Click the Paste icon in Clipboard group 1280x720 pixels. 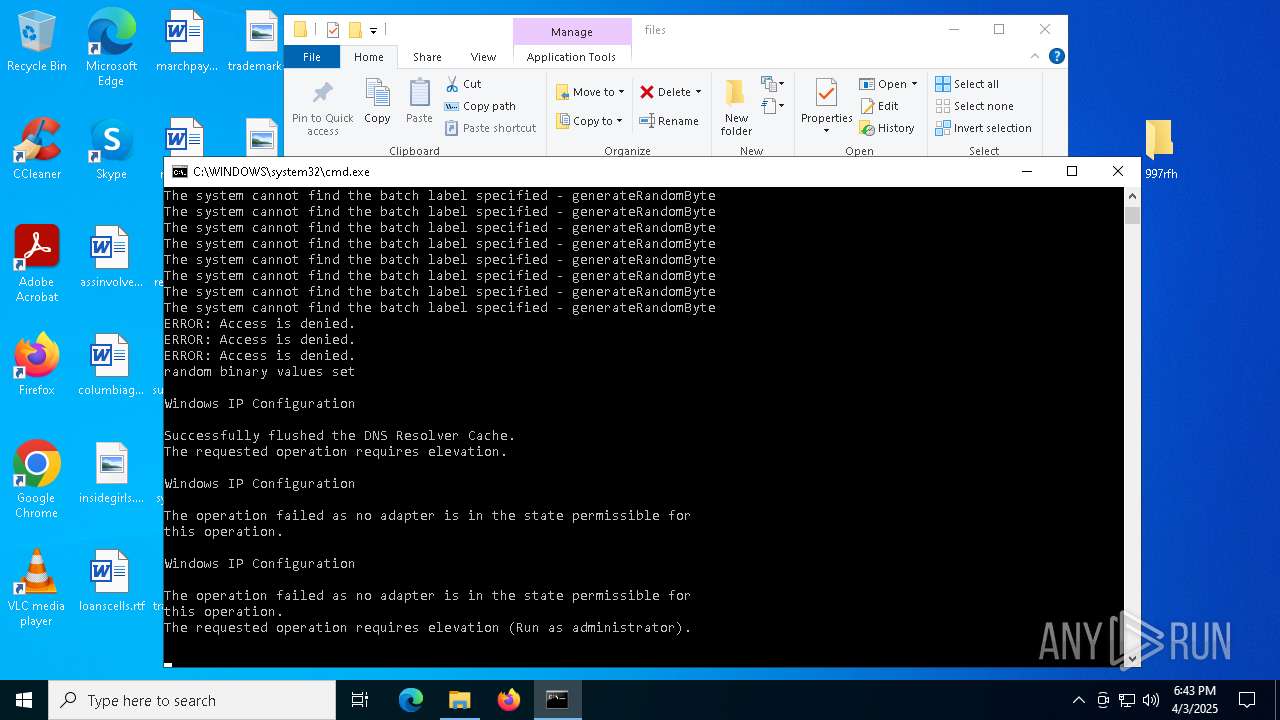coord(419,102)
